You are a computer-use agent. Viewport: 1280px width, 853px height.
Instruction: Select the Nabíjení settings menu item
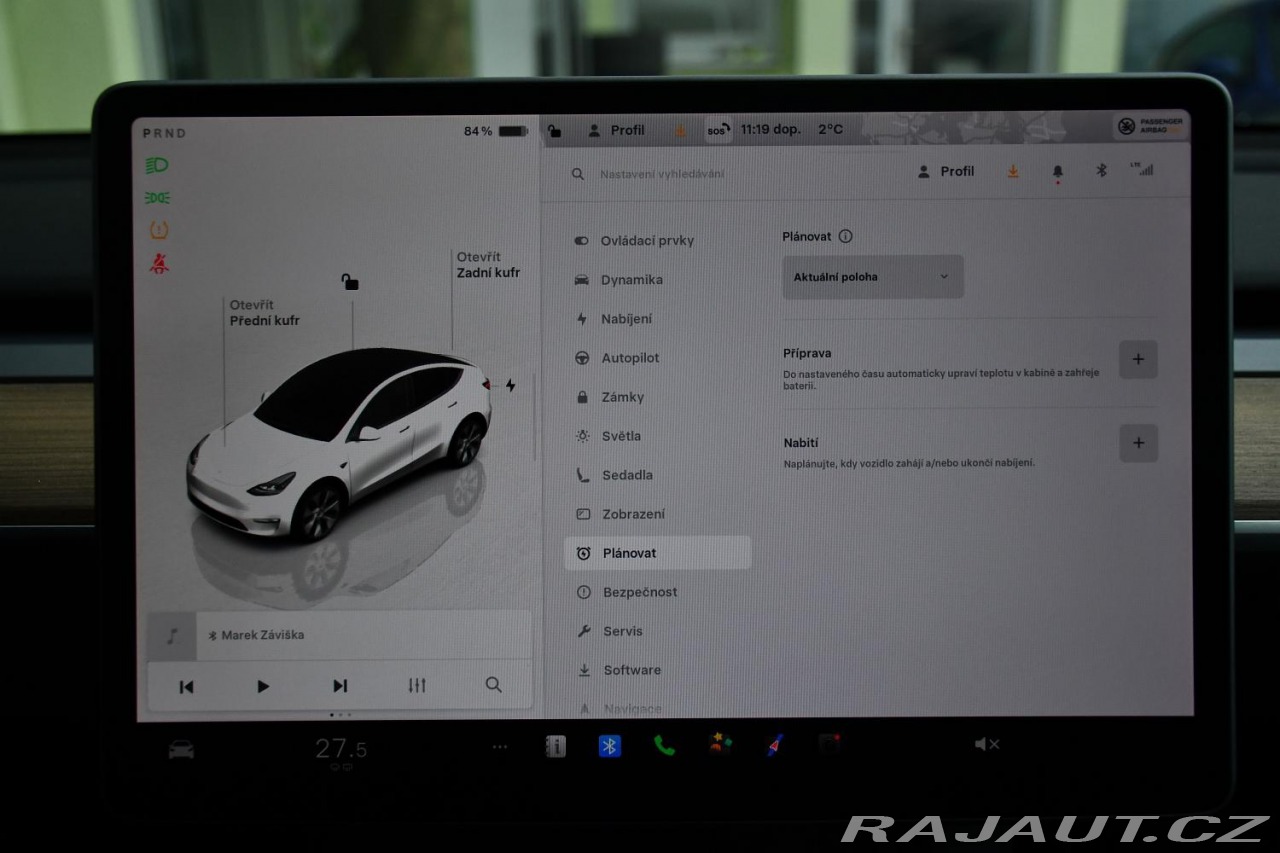(x=626, y=319)
